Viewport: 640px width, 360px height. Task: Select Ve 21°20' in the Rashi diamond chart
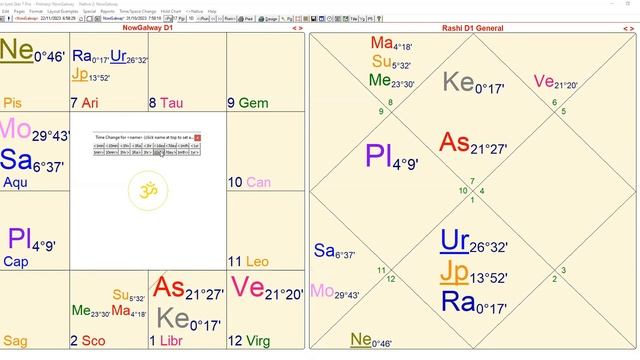556,82
